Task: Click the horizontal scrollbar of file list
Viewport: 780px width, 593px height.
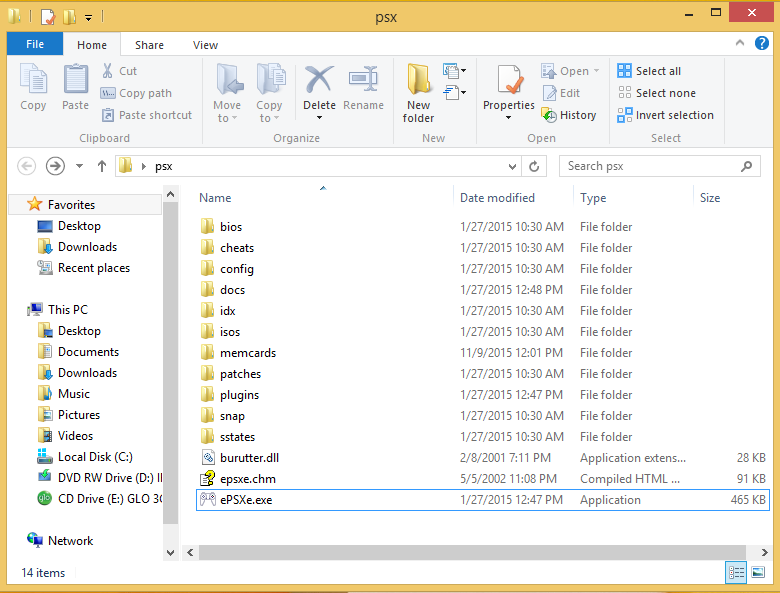Action: click(x=472, y=552)
